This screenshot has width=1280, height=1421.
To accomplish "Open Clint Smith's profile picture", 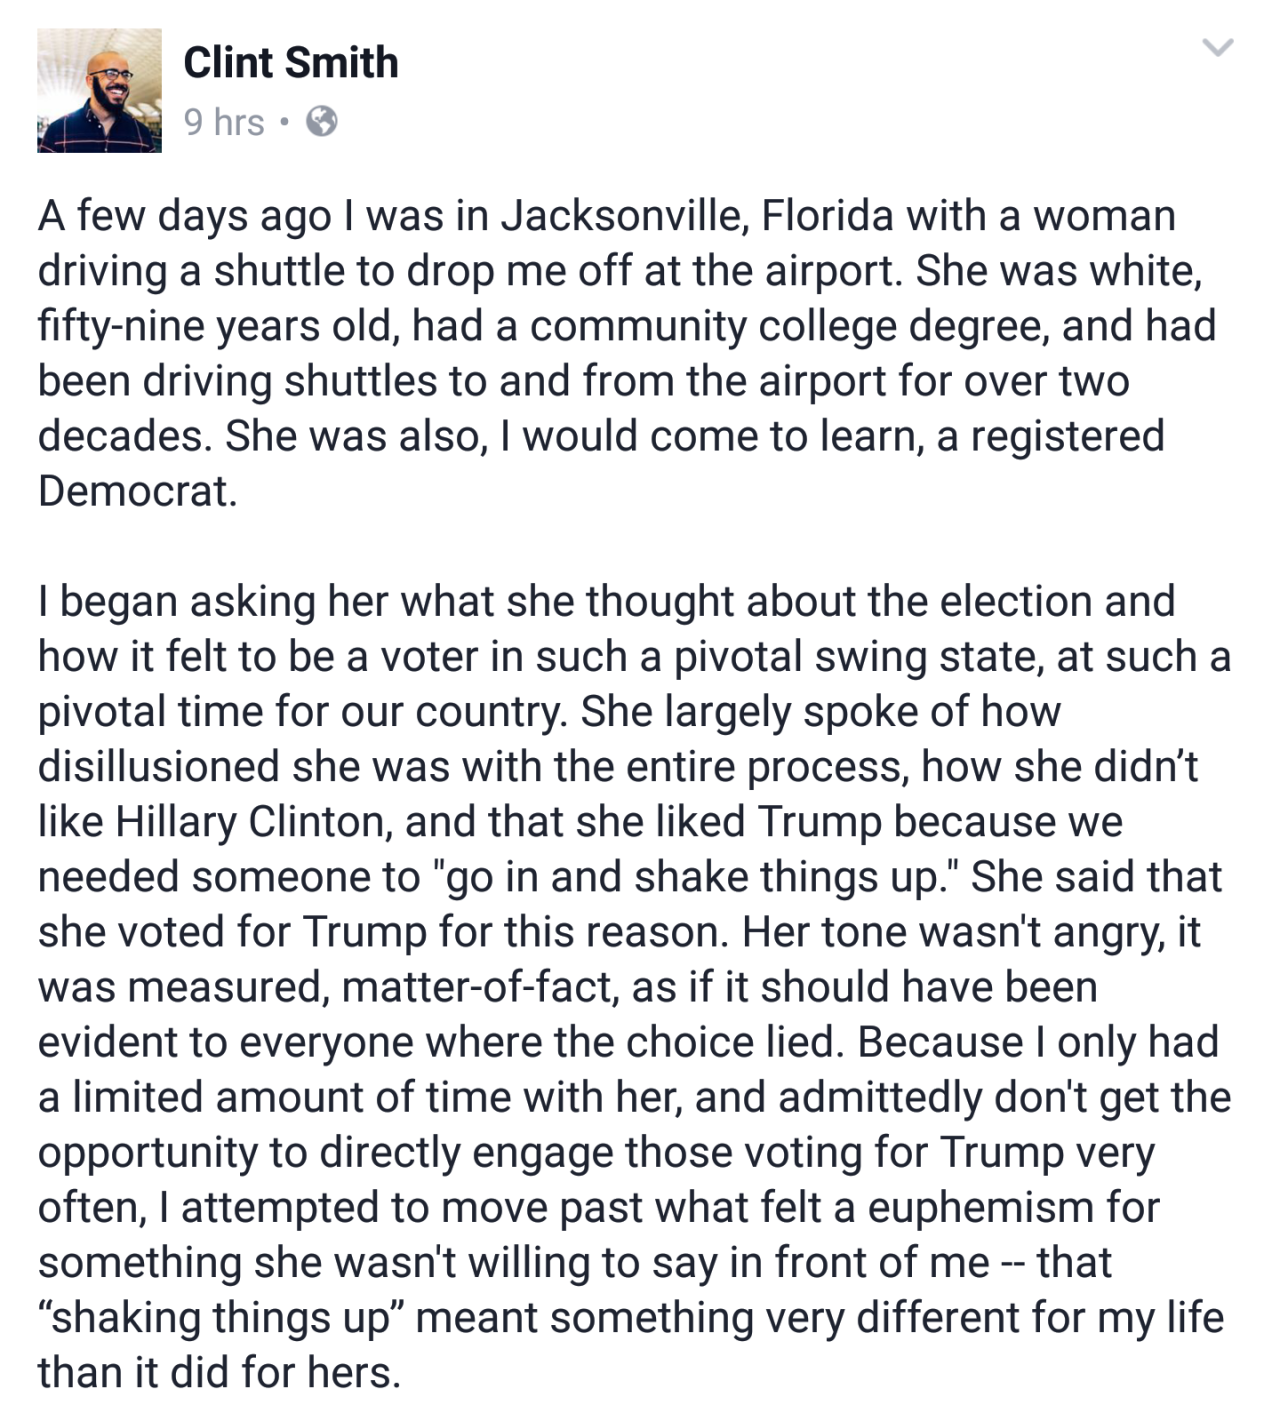I will click(x=99, y=90).
